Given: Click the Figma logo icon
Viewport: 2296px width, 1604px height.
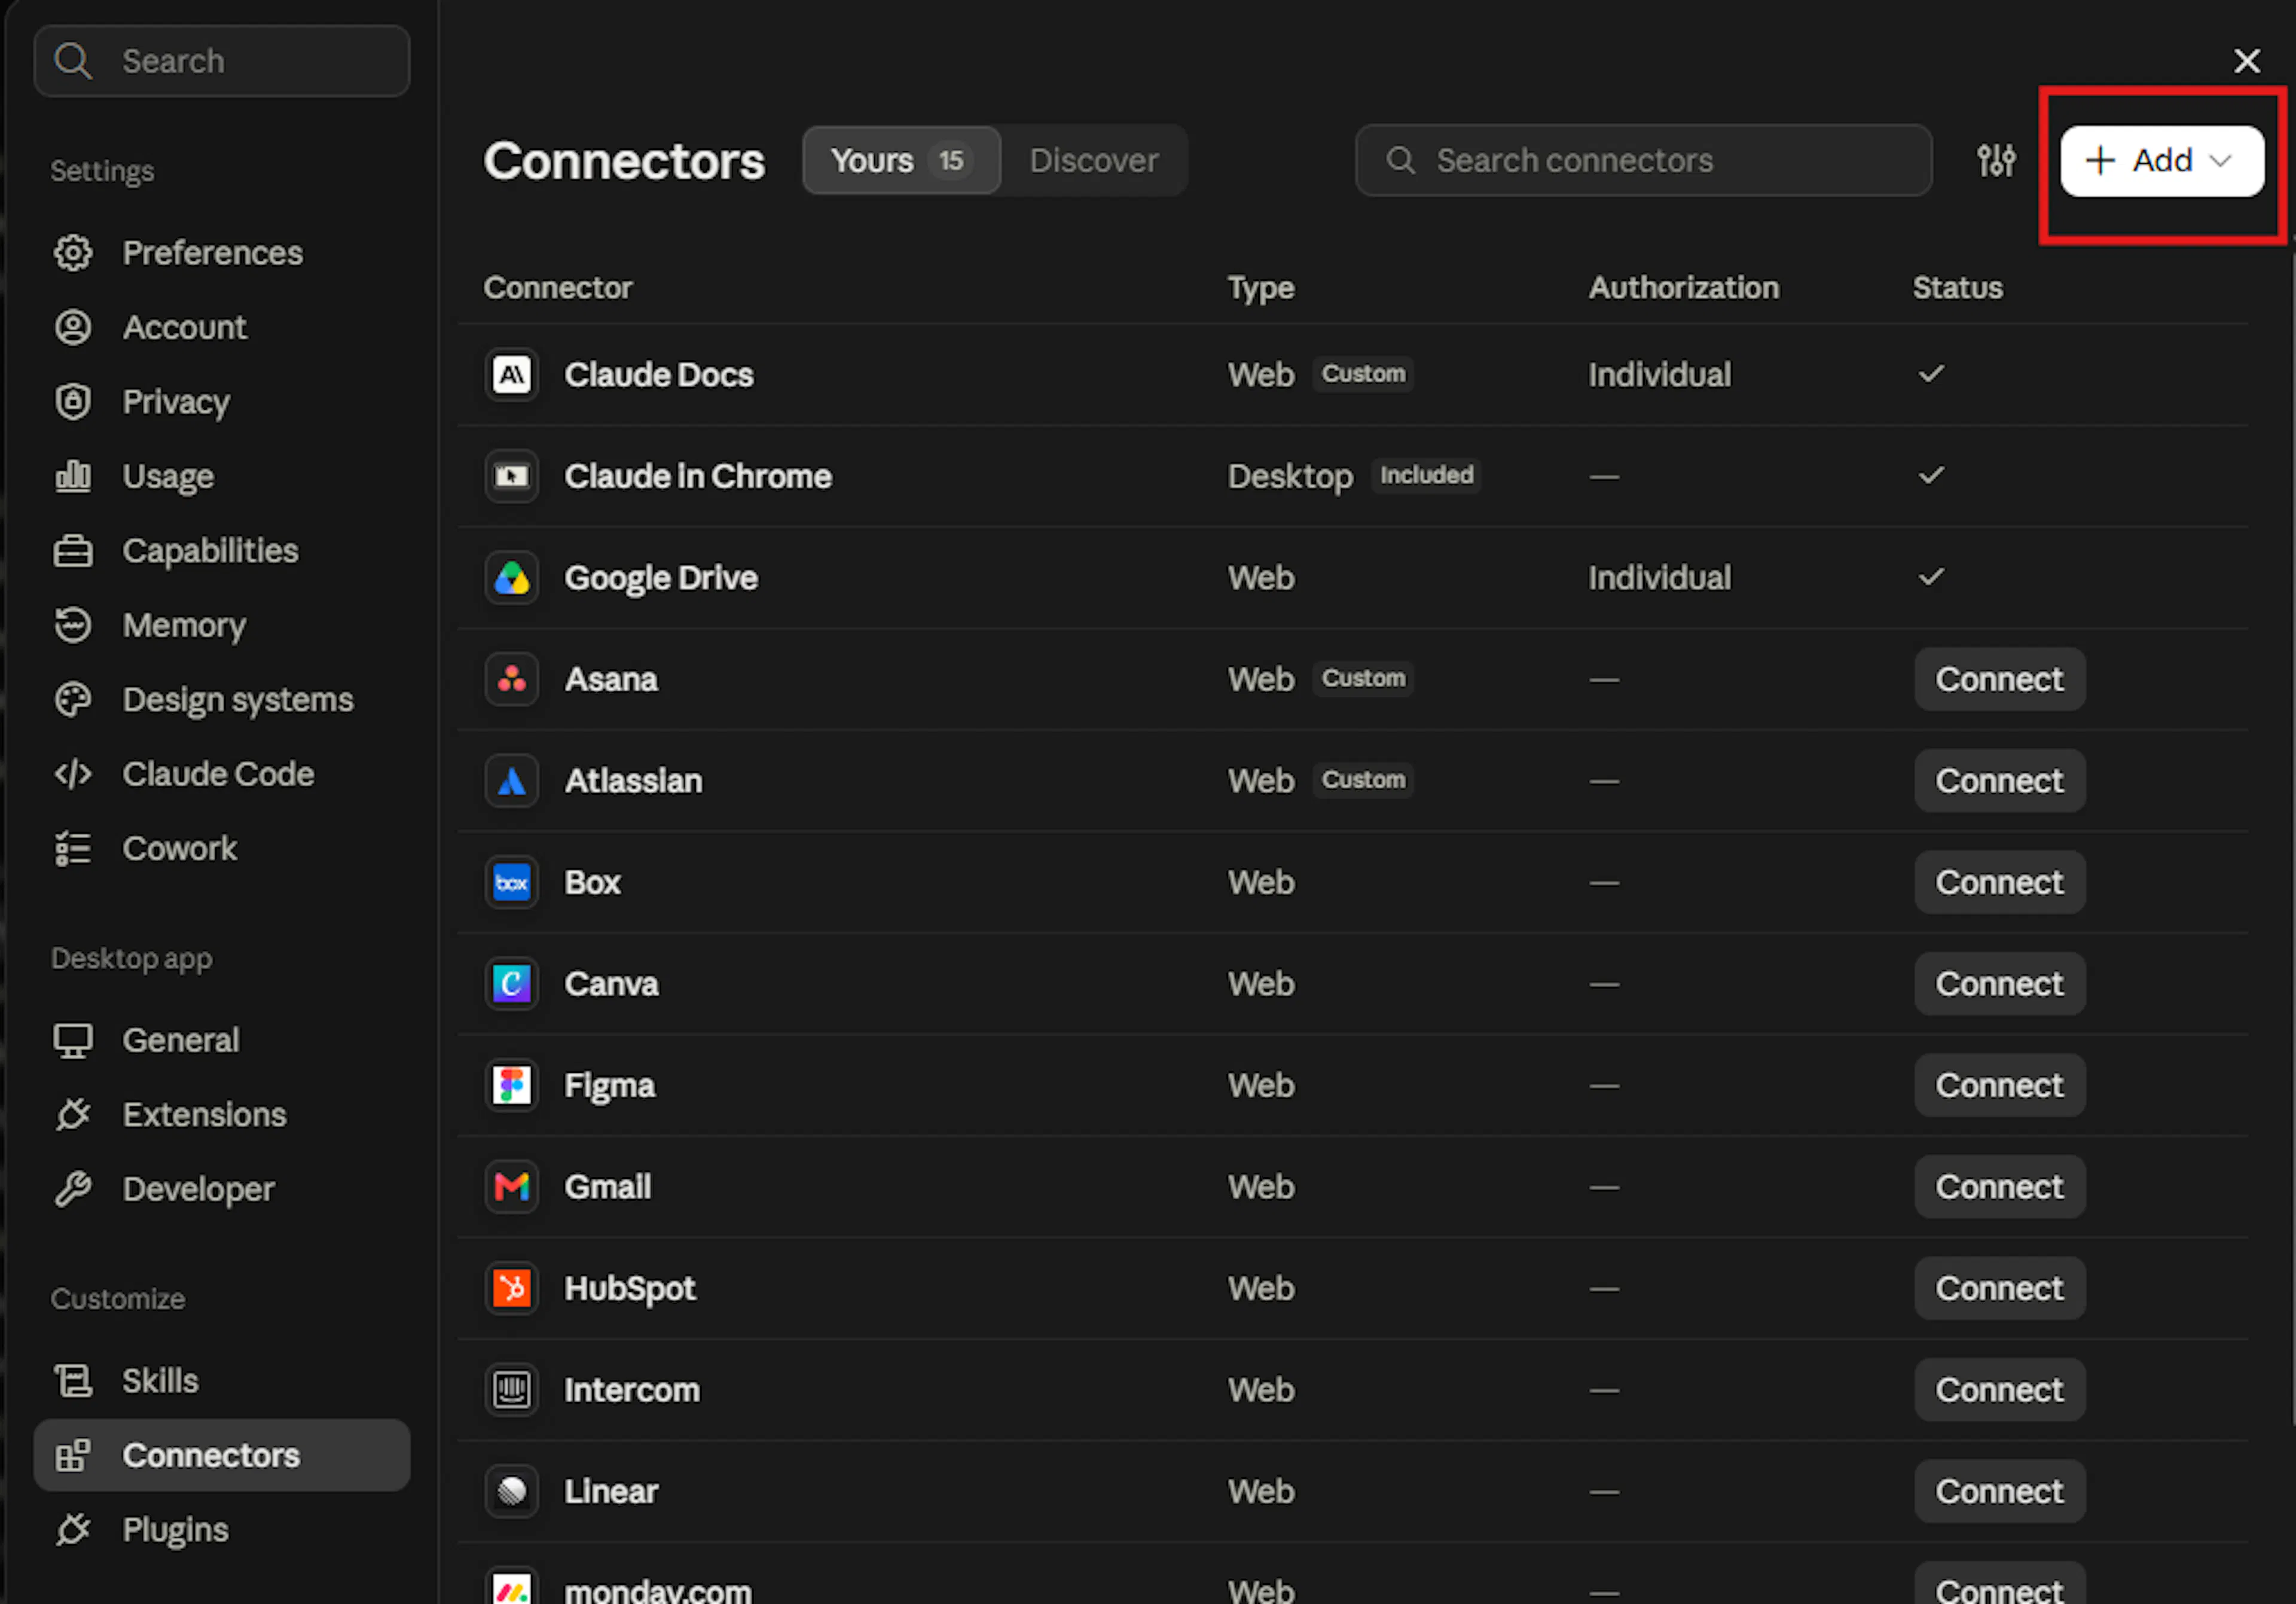Looking at the screenshot, I should (x=512, y=1085).
